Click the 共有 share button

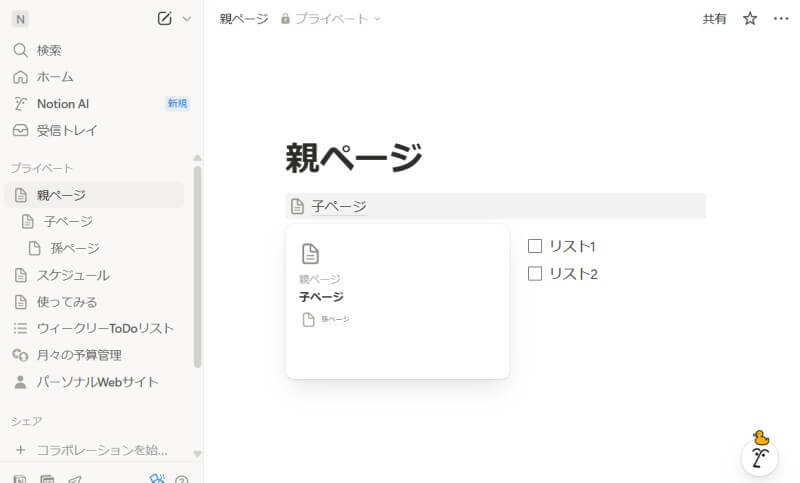(x=714, y=19)
